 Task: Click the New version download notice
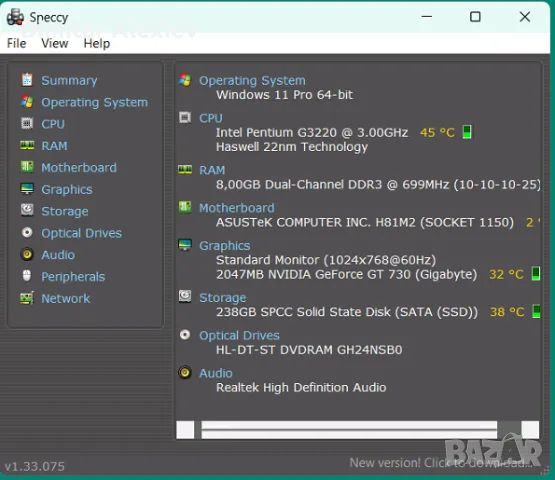pyautogui.click(x=441, y=462)
